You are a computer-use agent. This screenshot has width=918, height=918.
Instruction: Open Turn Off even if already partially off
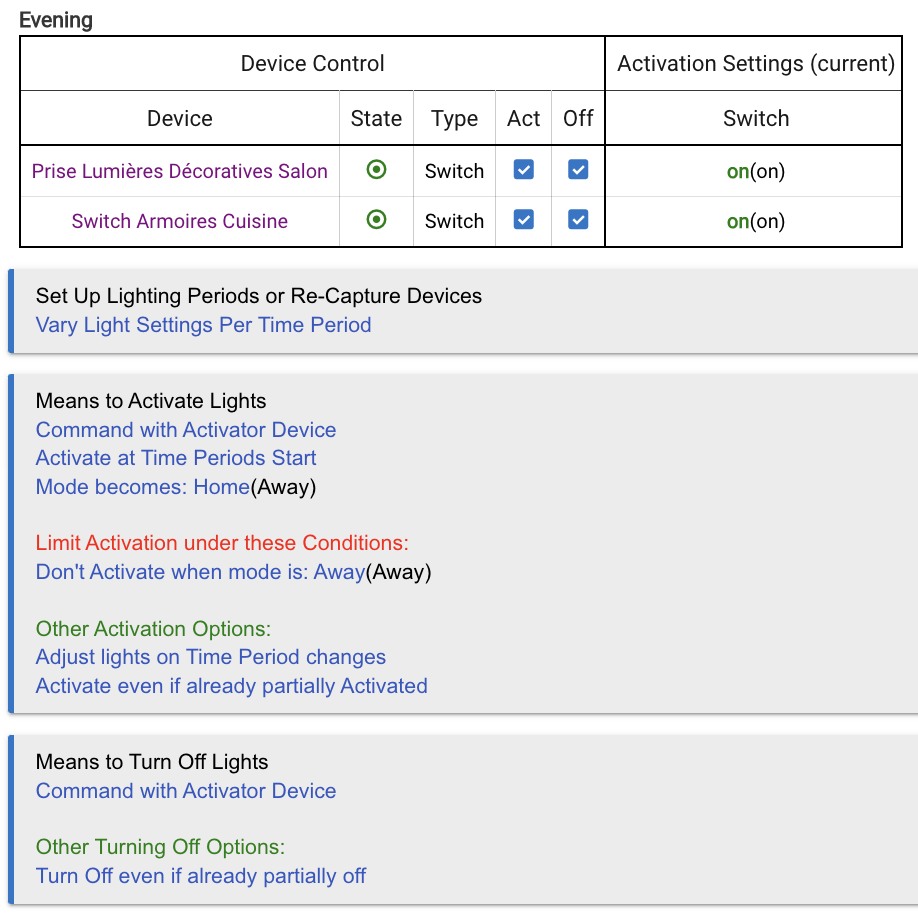pyautogui.click(x=201, y=876)
